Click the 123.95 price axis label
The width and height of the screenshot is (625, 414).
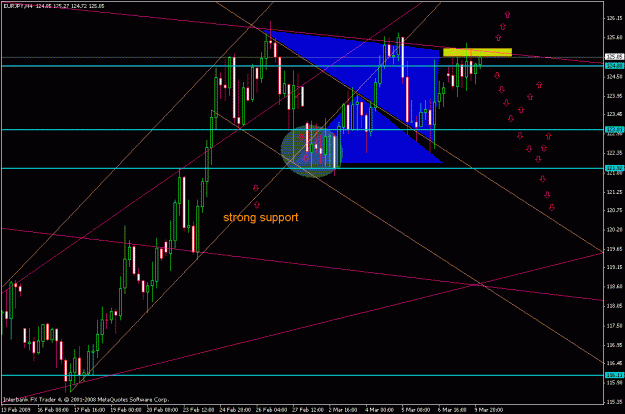[x=614, y=96]
